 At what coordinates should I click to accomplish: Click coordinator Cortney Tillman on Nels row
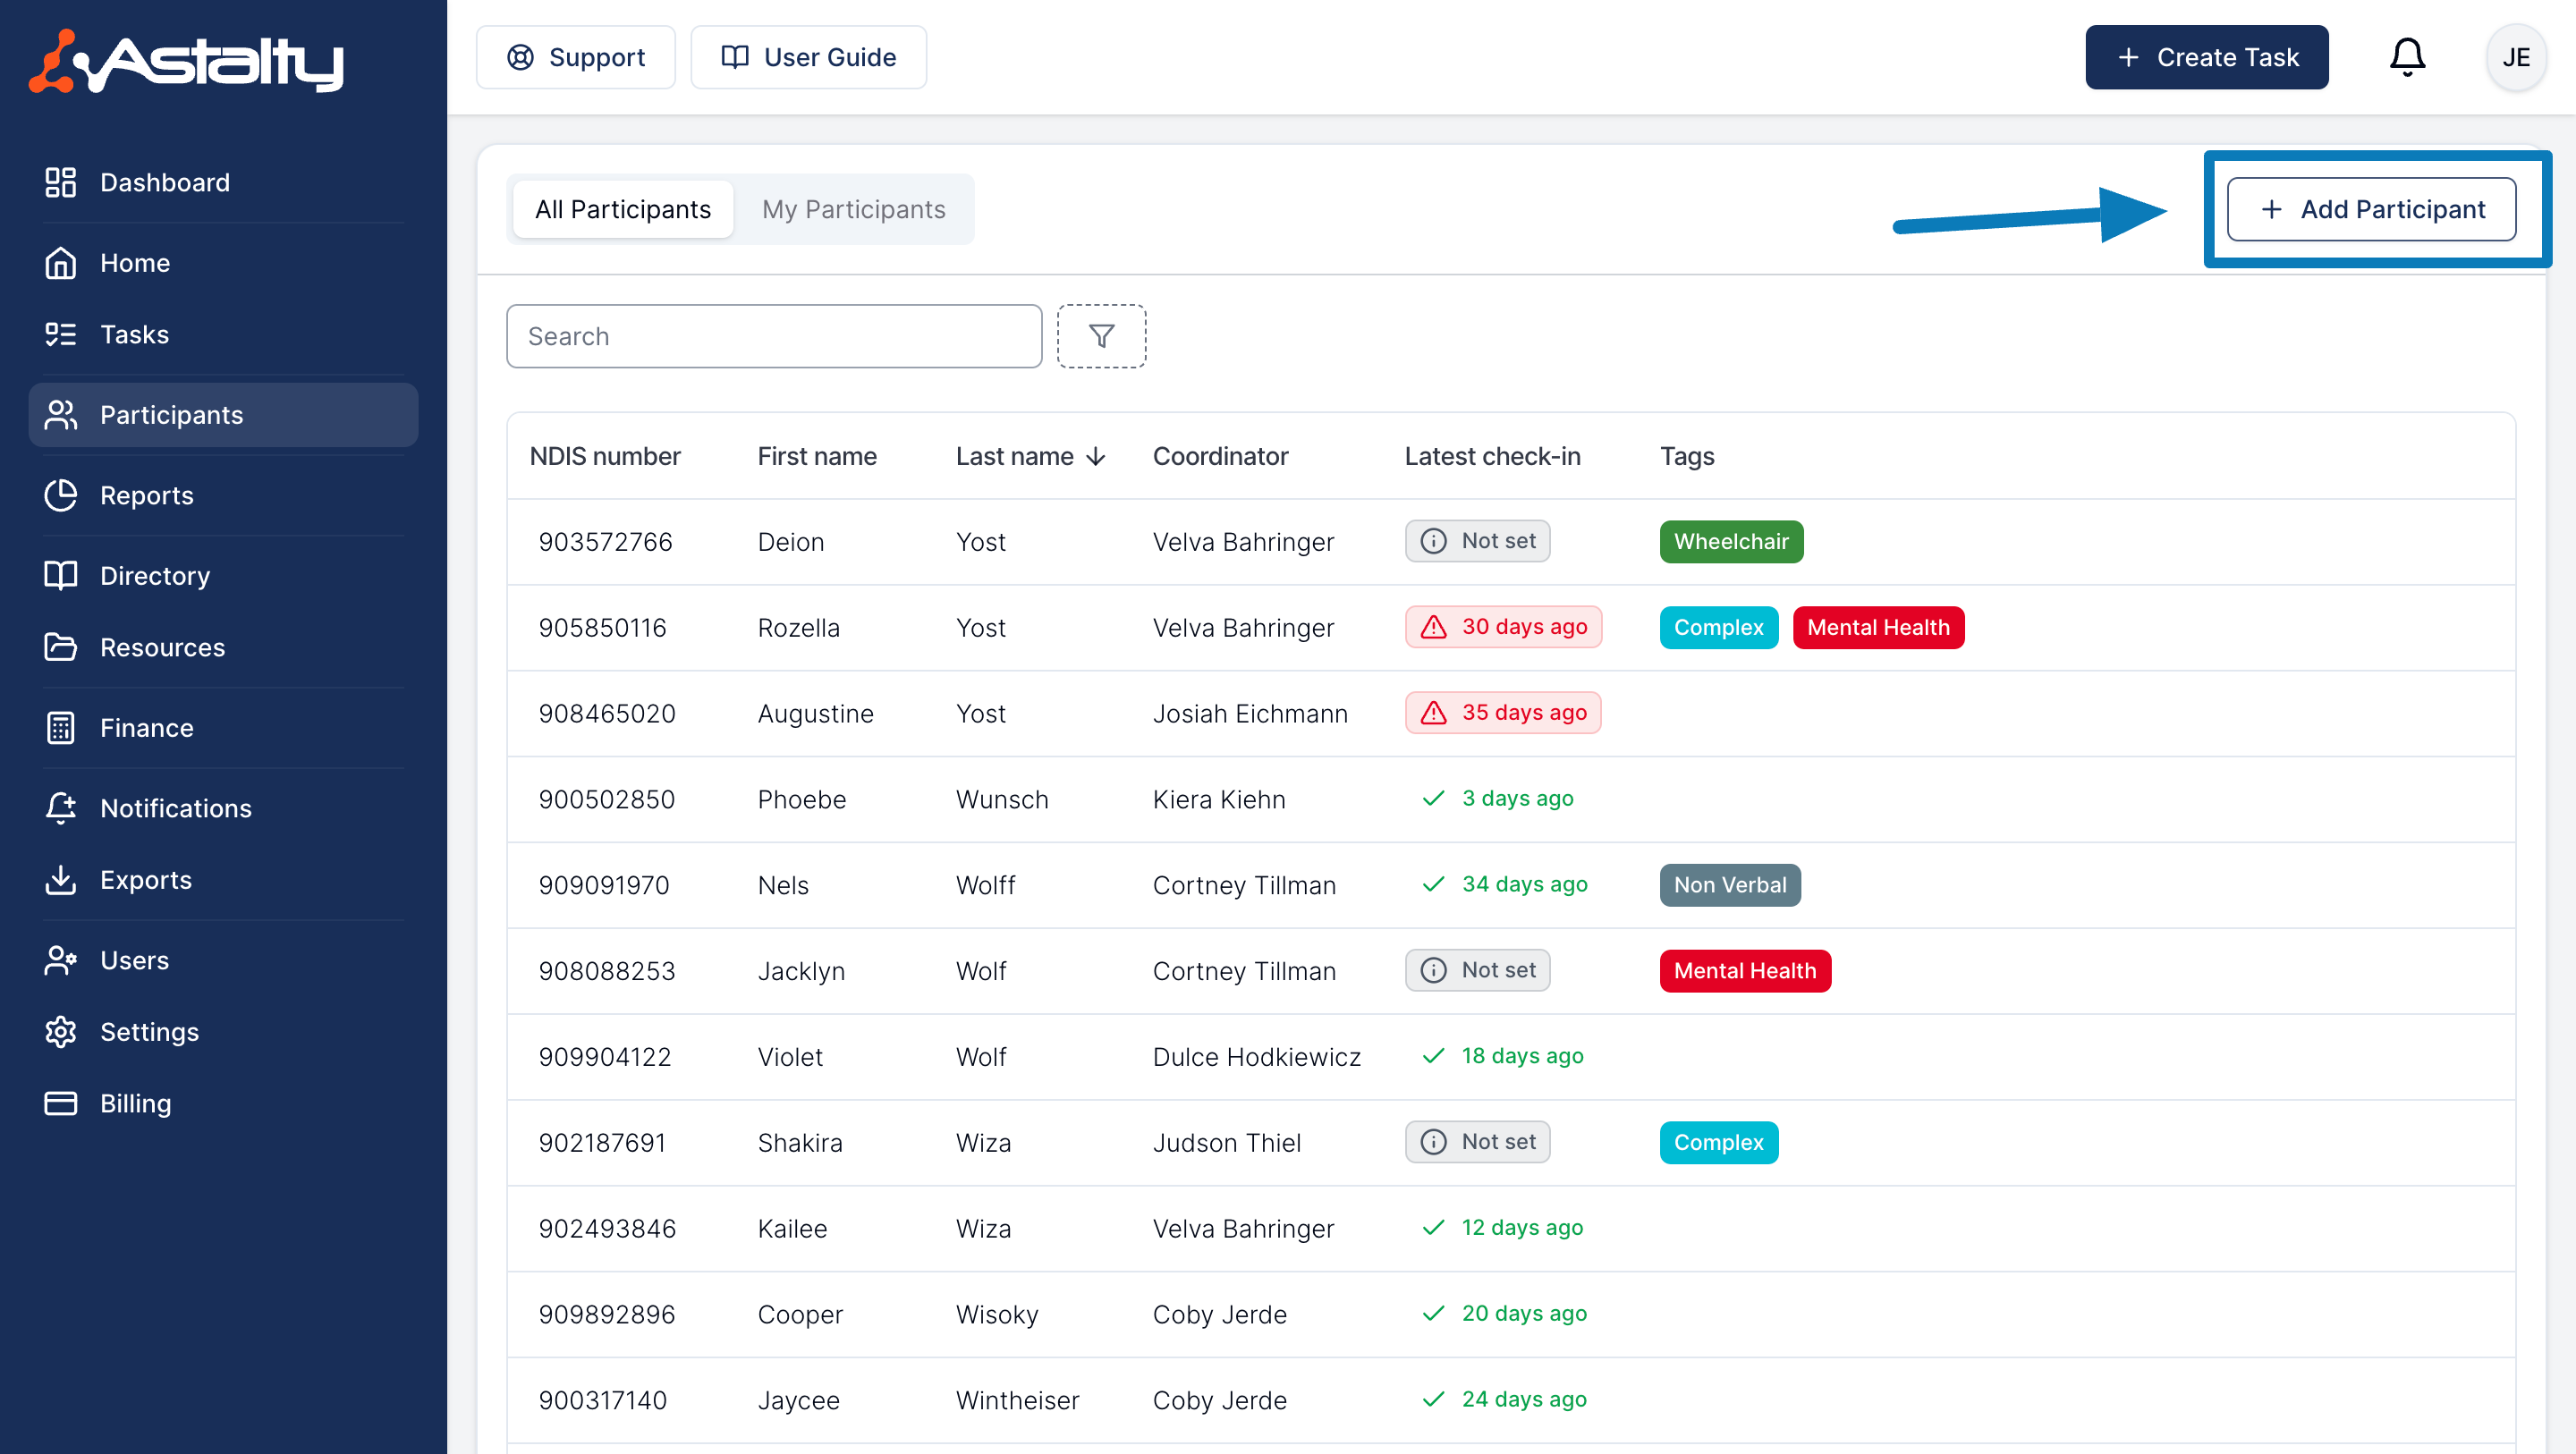1243,886
